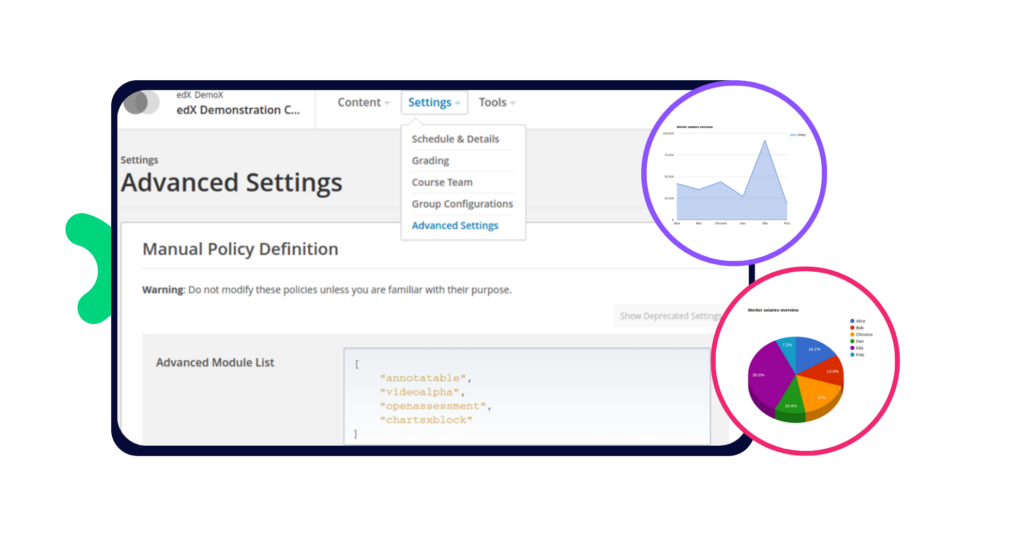Collapse the Settings dropdown menu

coord(435,102)
